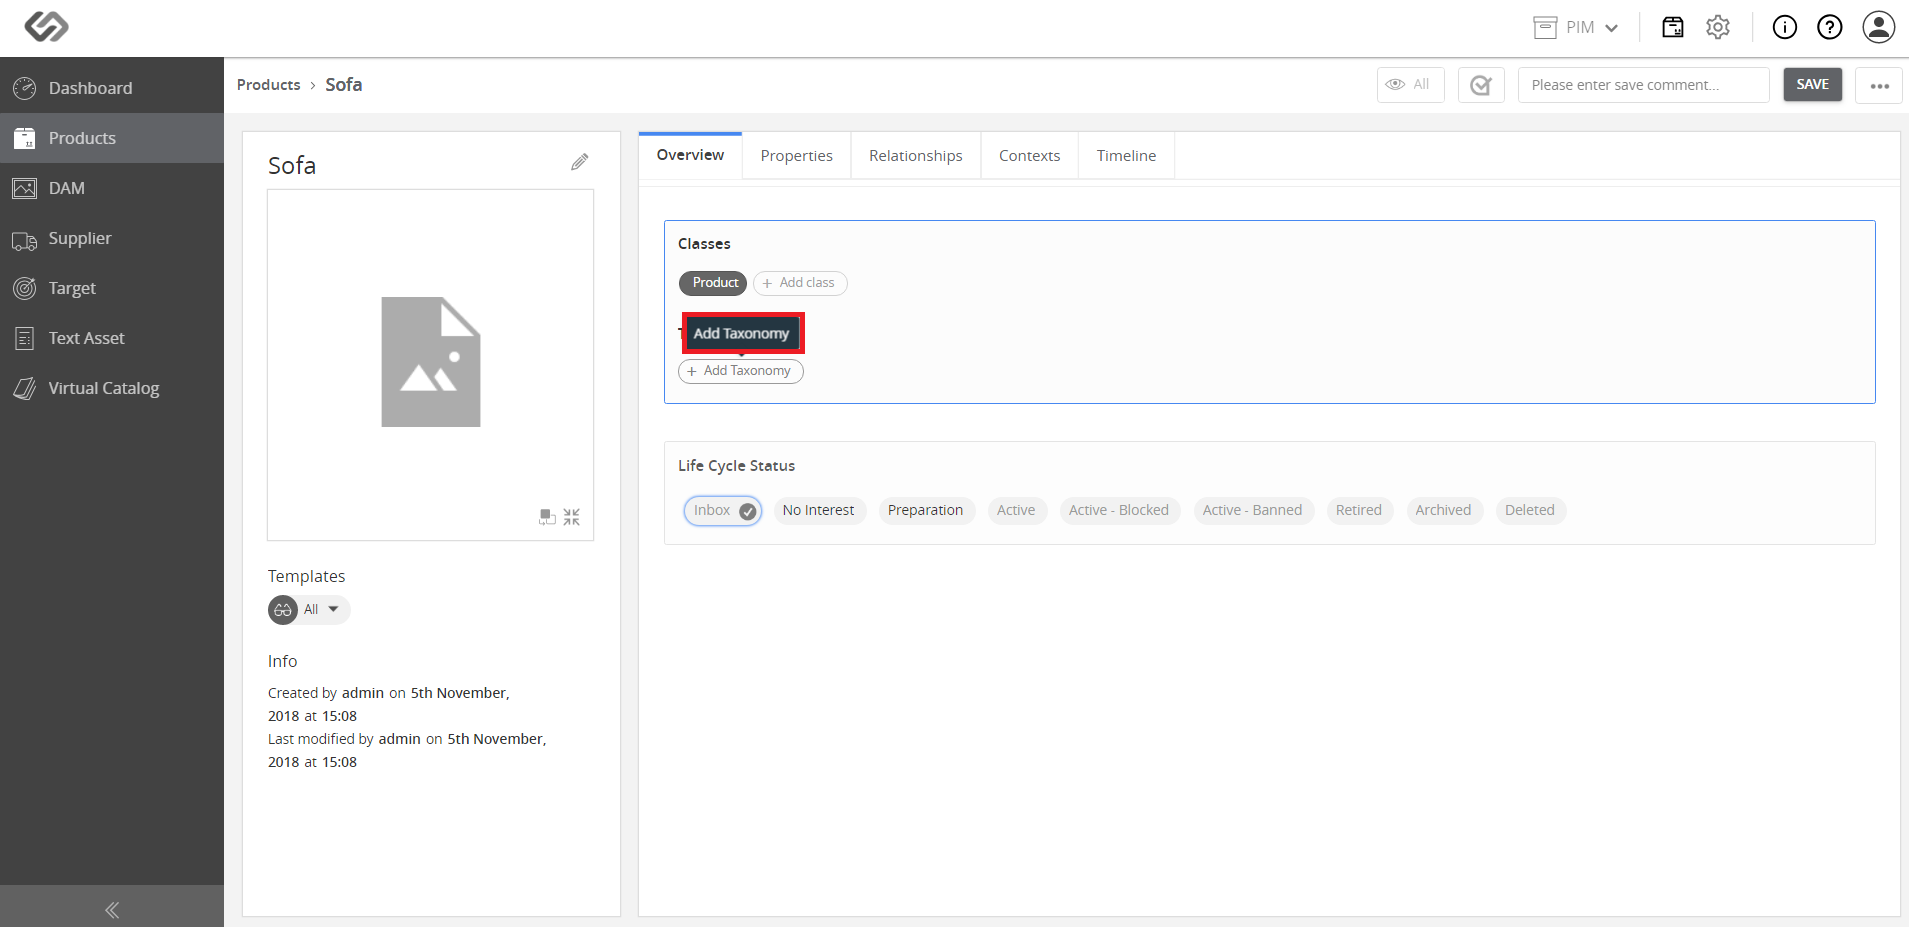Click the application logo icon

(x=46, y=27)
